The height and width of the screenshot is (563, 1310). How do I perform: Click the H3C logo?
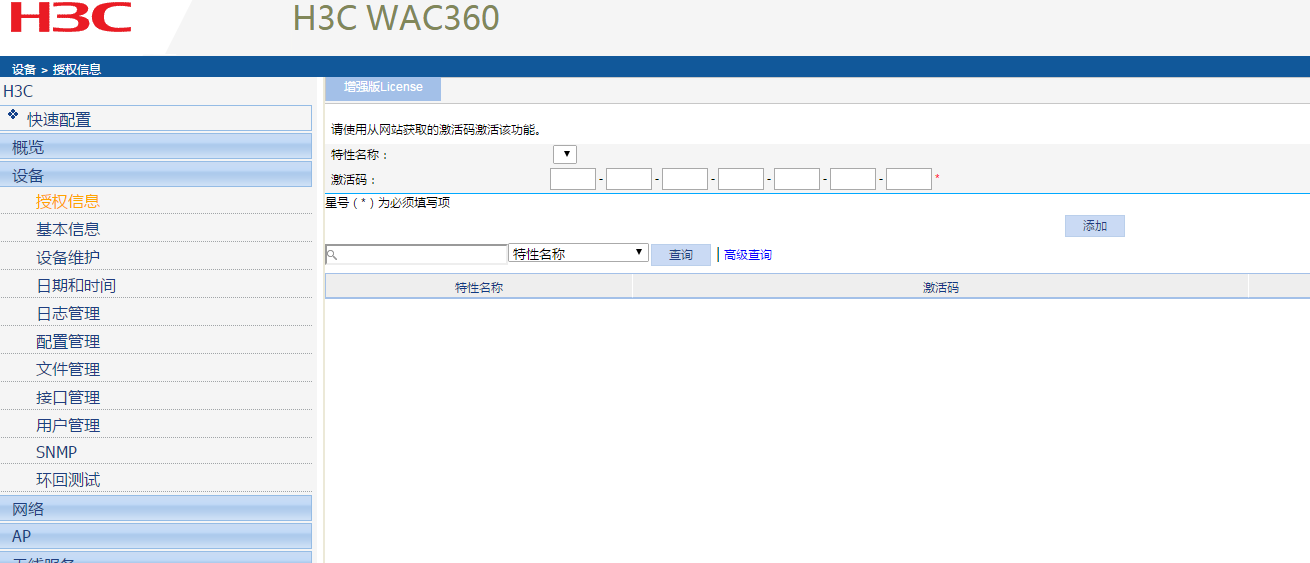click(x=71, y=18)
